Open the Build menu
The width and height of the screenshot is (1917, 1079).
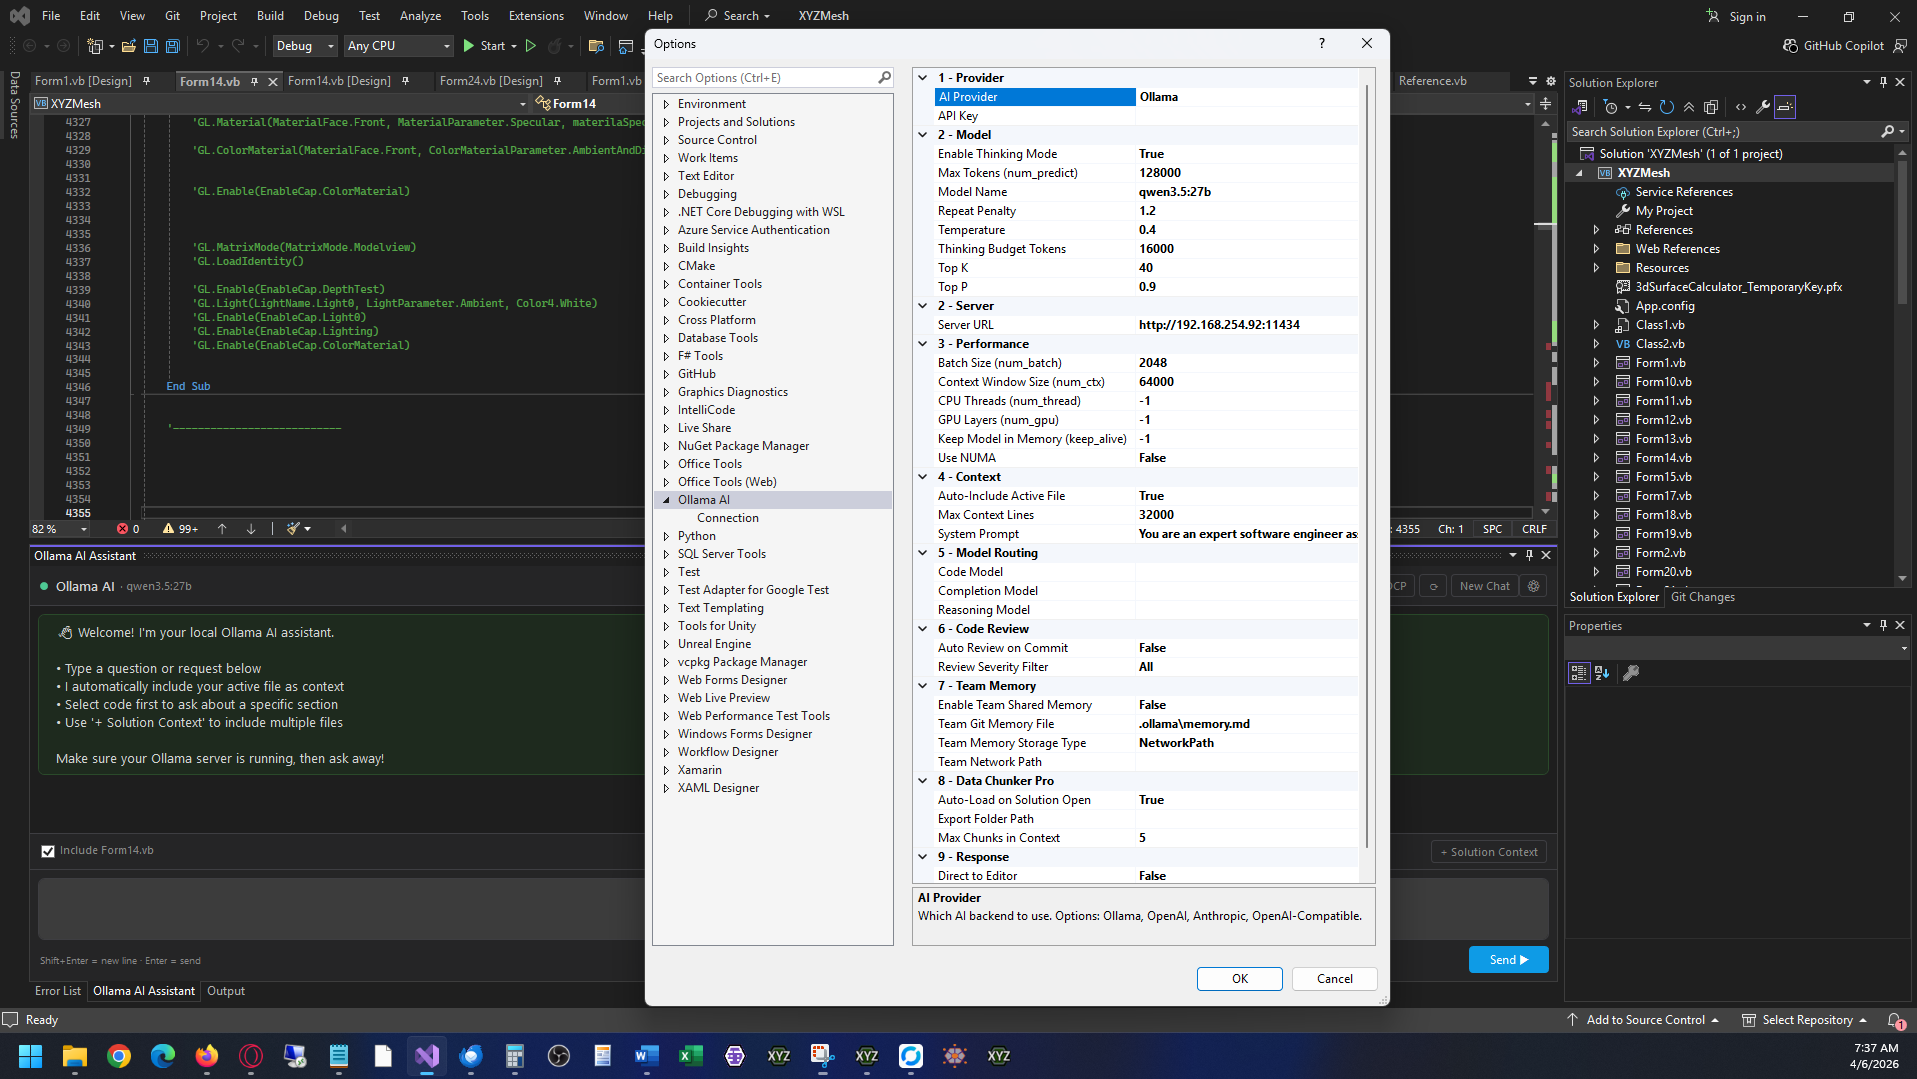pos(270,16)
